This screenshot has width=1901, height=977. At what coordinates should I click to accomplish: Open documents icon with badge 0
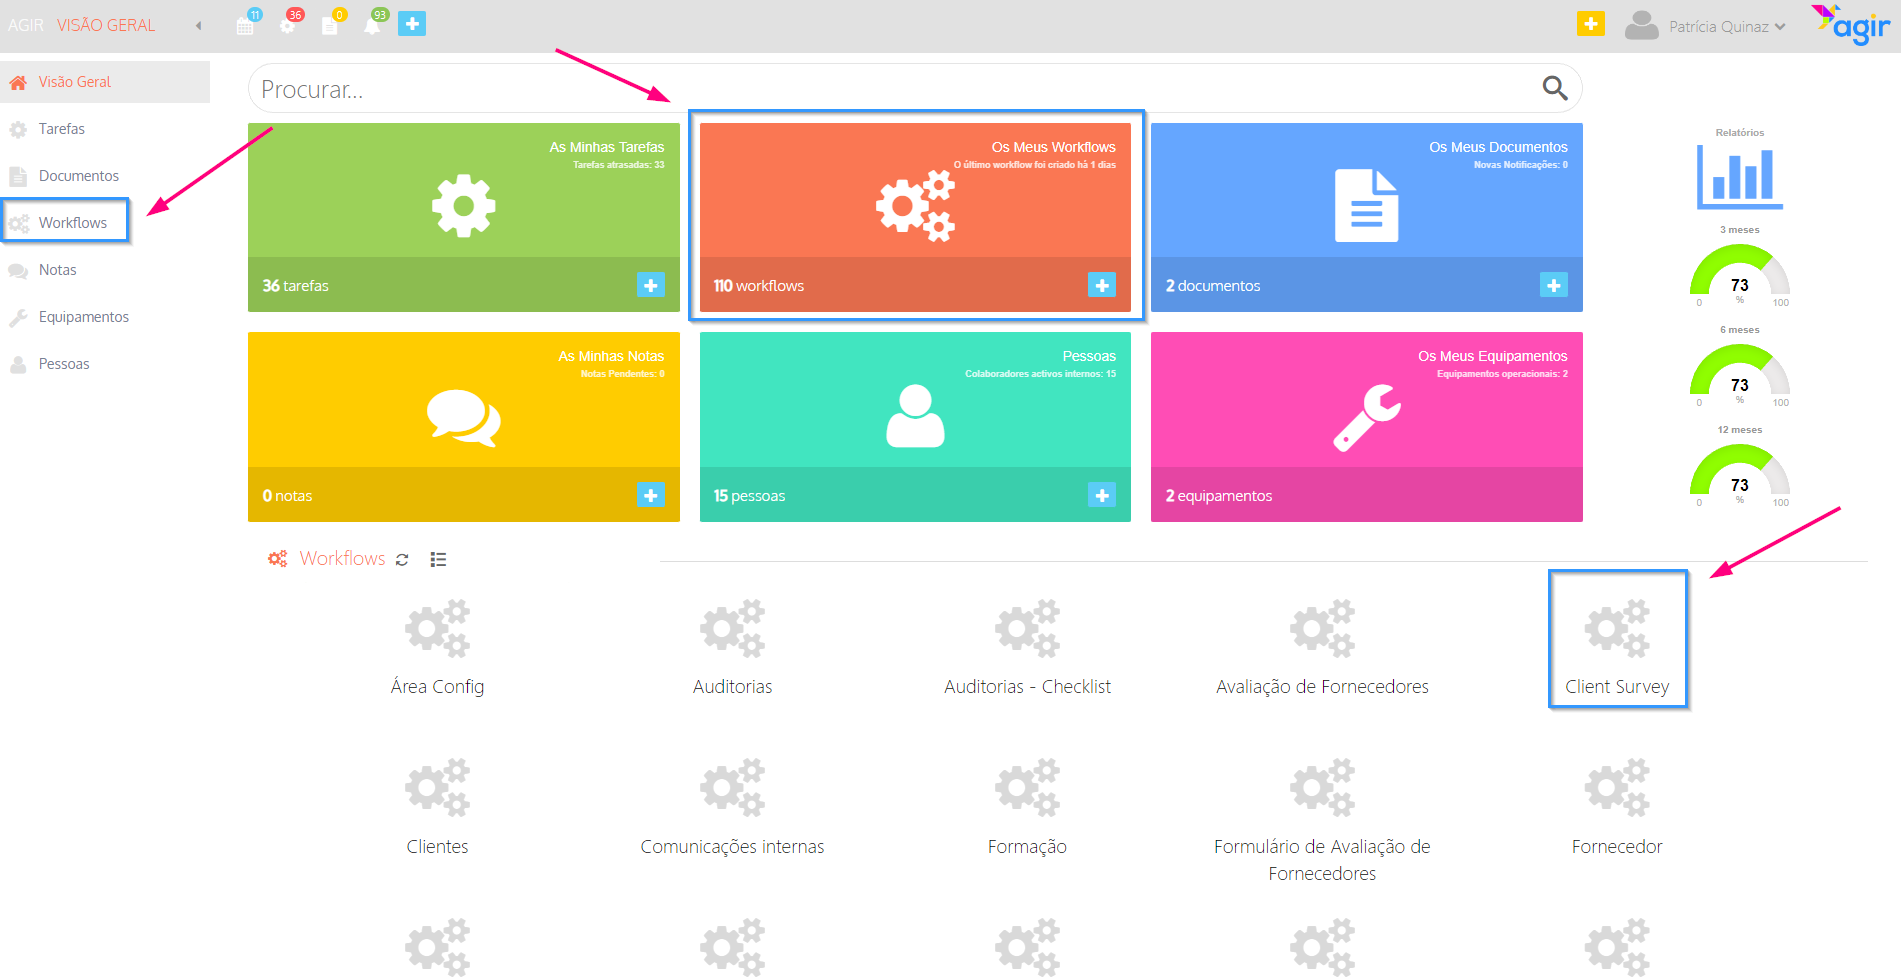pyautogui.click(x=331, y=25)
